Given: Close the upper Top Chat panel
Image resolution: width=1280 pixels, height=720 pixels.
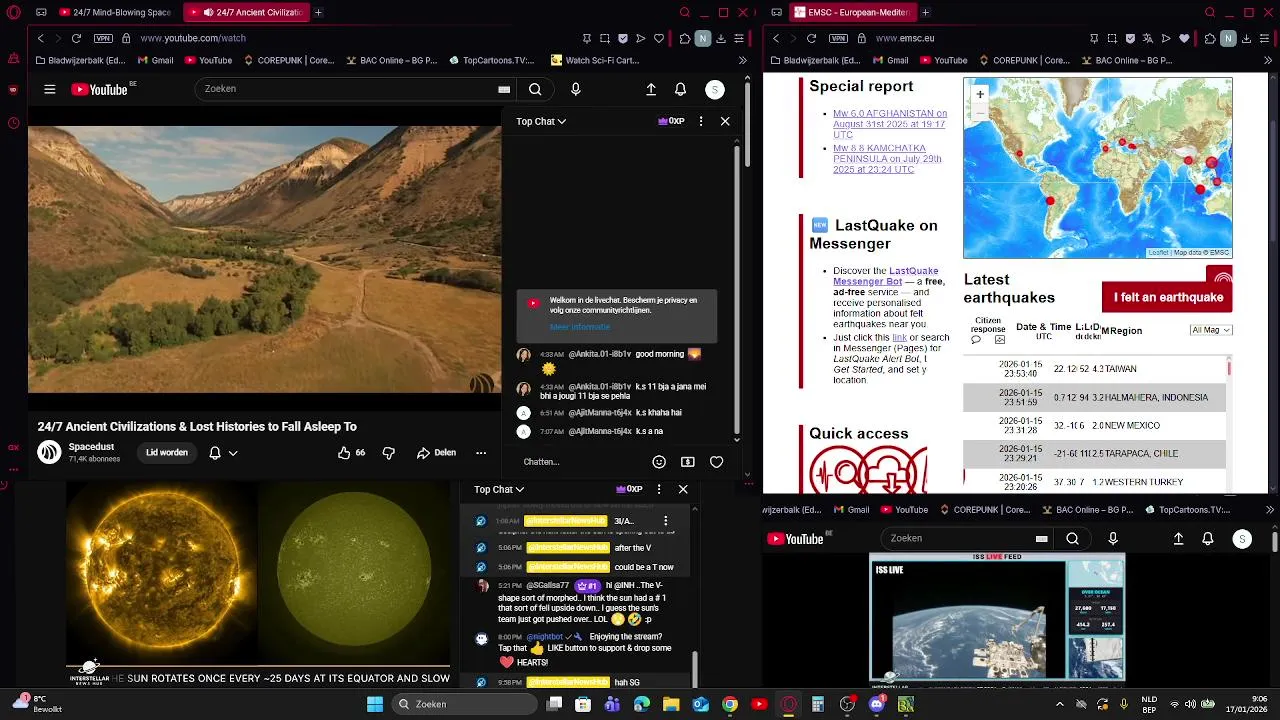Looking at the screenshot, I should tap(725, 121).
